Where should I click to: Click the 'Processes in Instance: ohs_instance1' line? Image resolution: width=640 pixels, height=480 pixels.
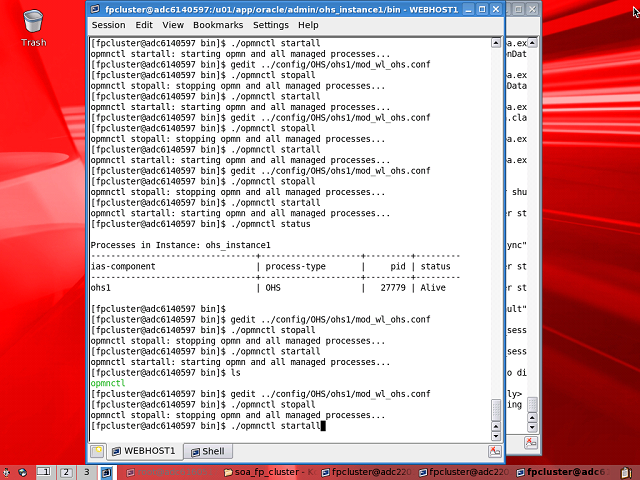(x=180, y=245)
